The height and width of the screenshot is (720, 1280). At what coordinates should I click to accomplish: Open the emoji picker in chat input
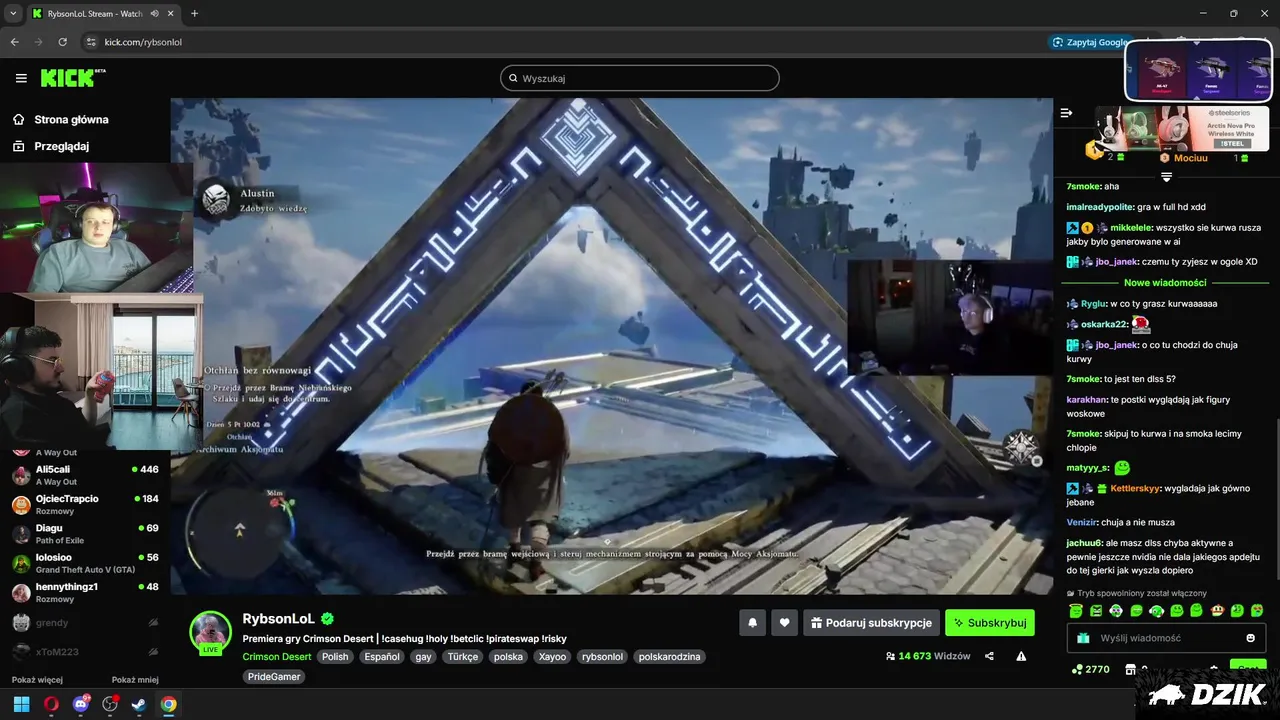coord(1250,638)
